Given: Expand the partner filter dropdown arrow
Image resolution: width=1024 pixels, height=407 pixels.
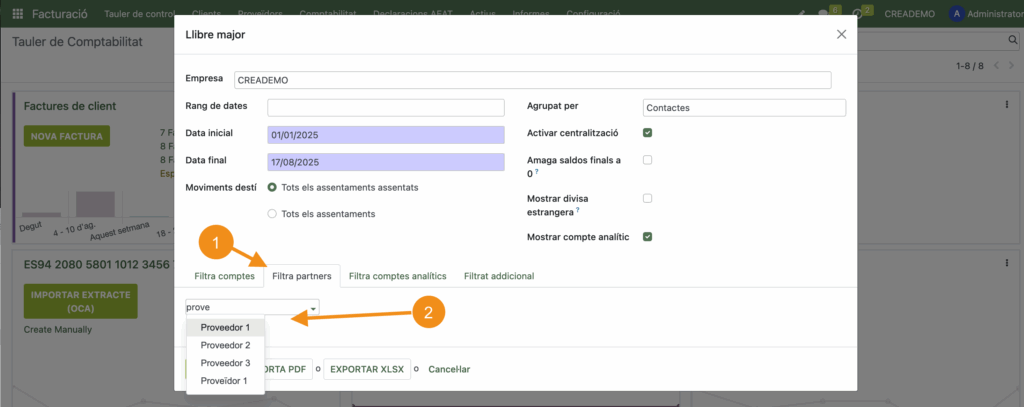Looking at the screenshot, I should (312, 308).
